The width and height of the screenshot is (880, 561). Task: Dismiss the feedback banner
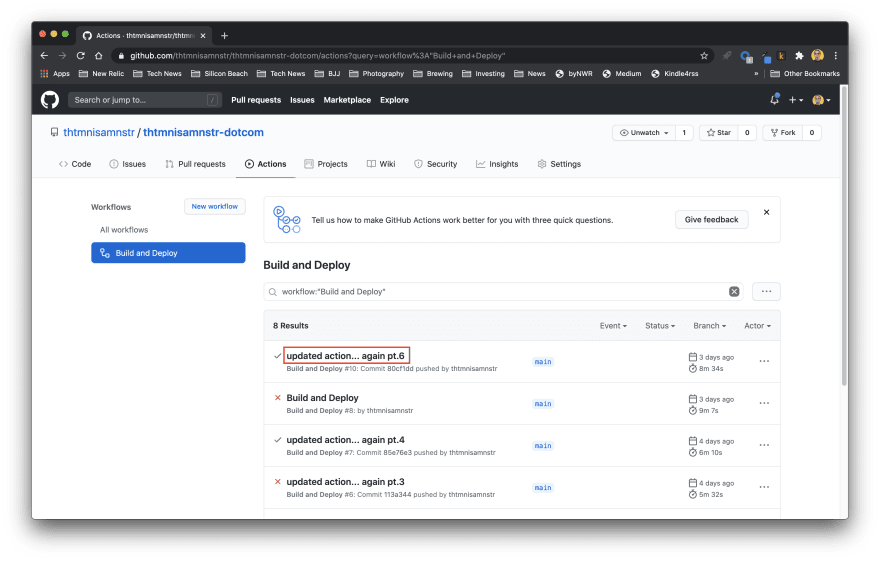(767, 212)
